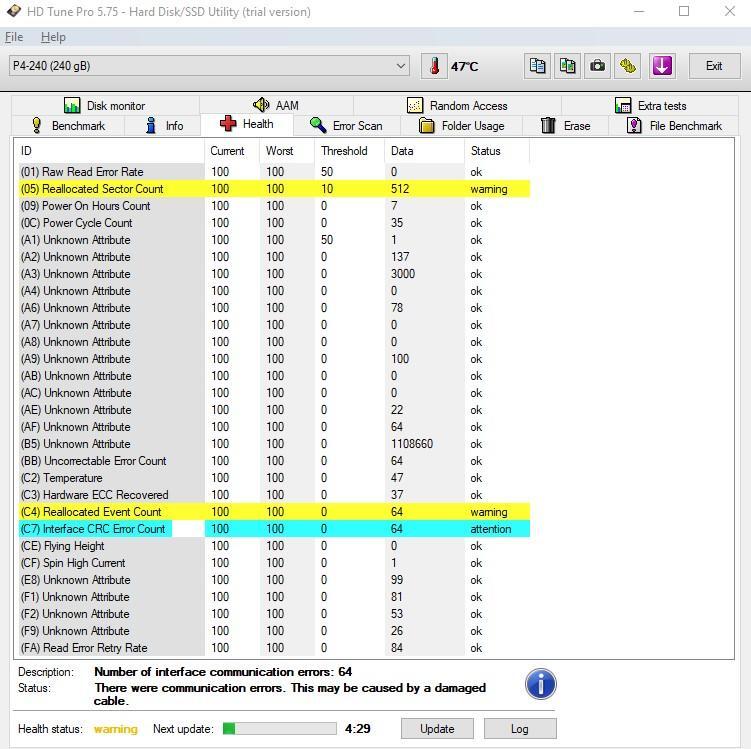751x749 pixels.
Task: Open options via the yellow wrench icon
Action: [627, 66]
